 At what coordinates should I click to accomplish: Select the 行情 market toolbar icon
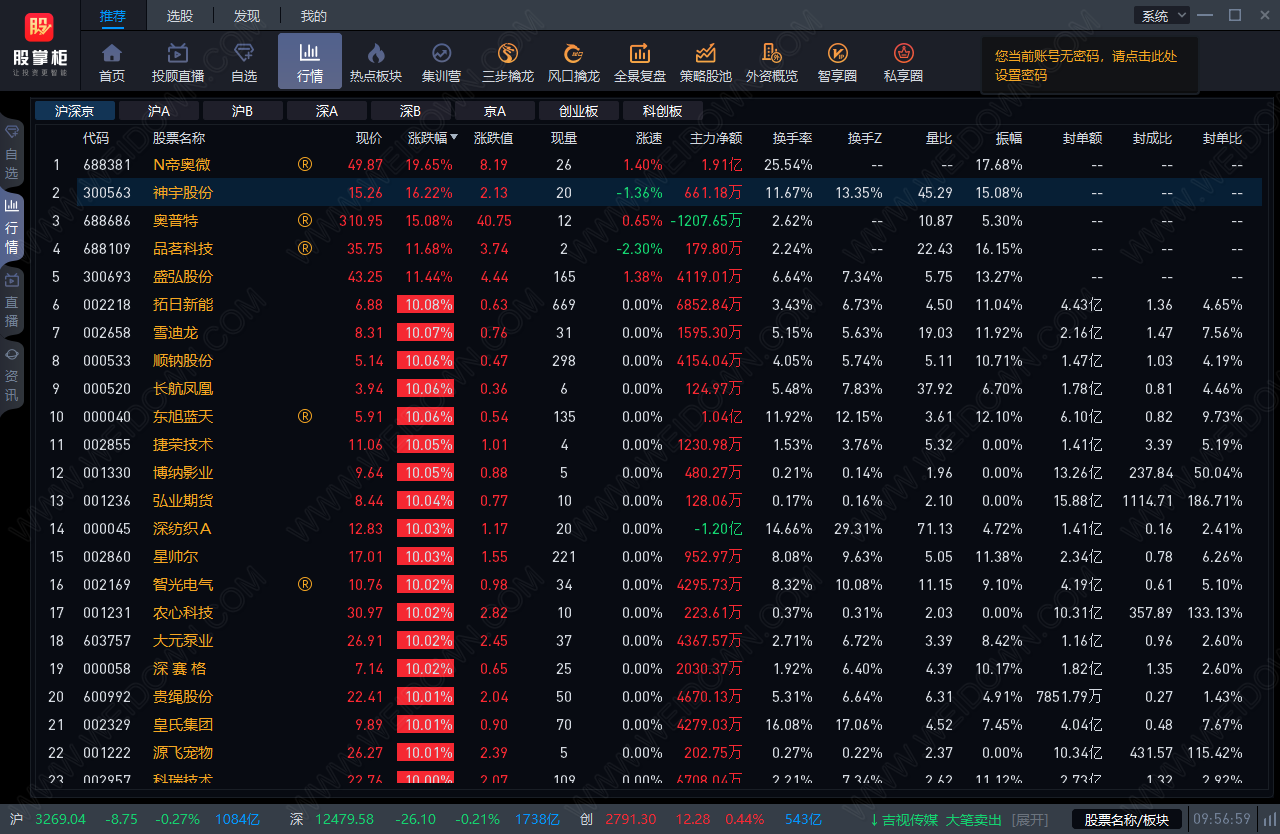(x=310, y=62)
